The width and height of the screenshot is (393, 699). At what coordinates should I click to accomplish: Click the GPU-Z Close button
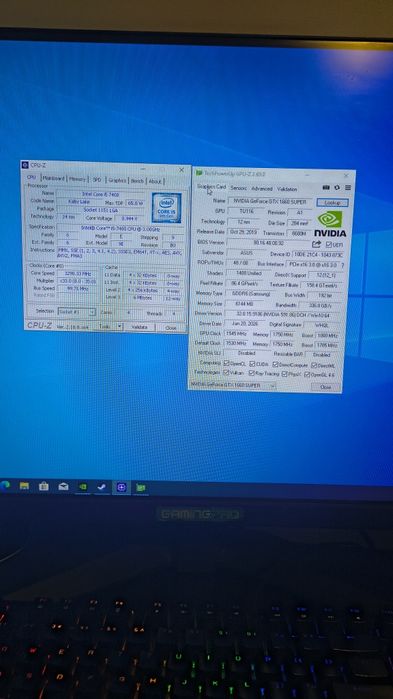pos(326,387)
